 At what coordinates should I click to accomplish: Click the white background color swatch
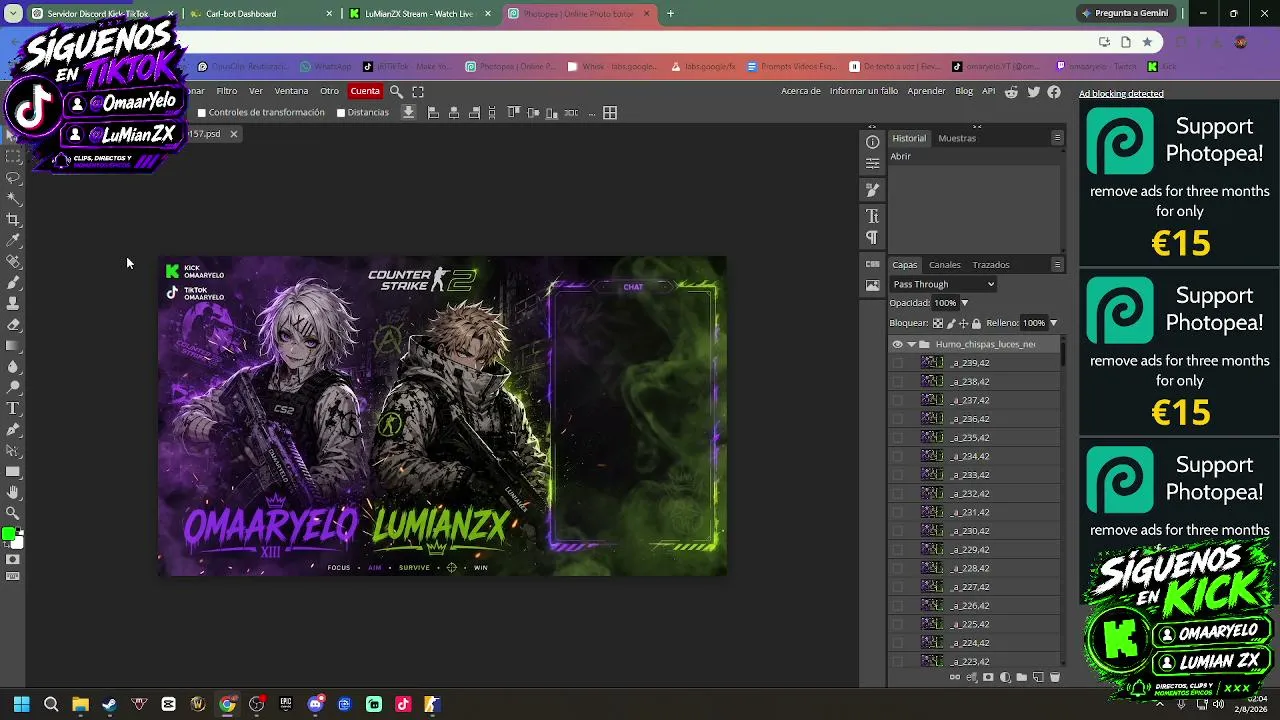pos(17,542)
